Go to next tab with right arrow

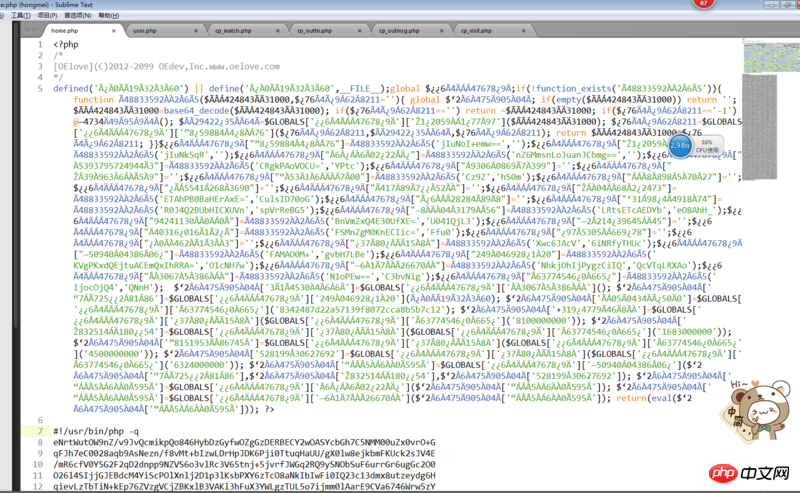34,30
